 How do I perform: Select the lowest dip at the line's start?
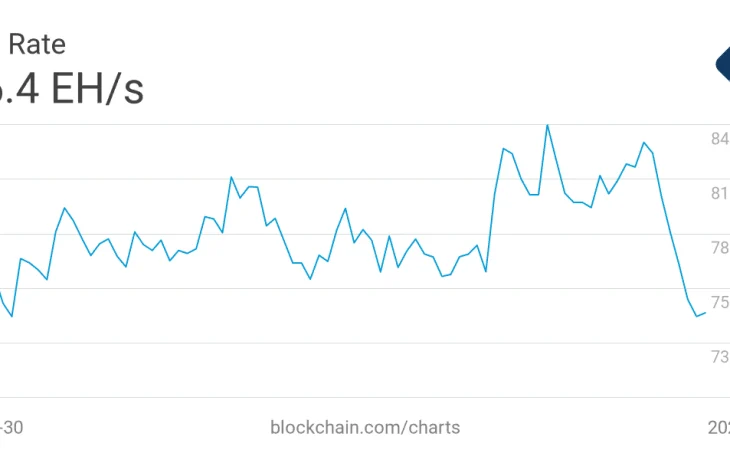point(12,316)
